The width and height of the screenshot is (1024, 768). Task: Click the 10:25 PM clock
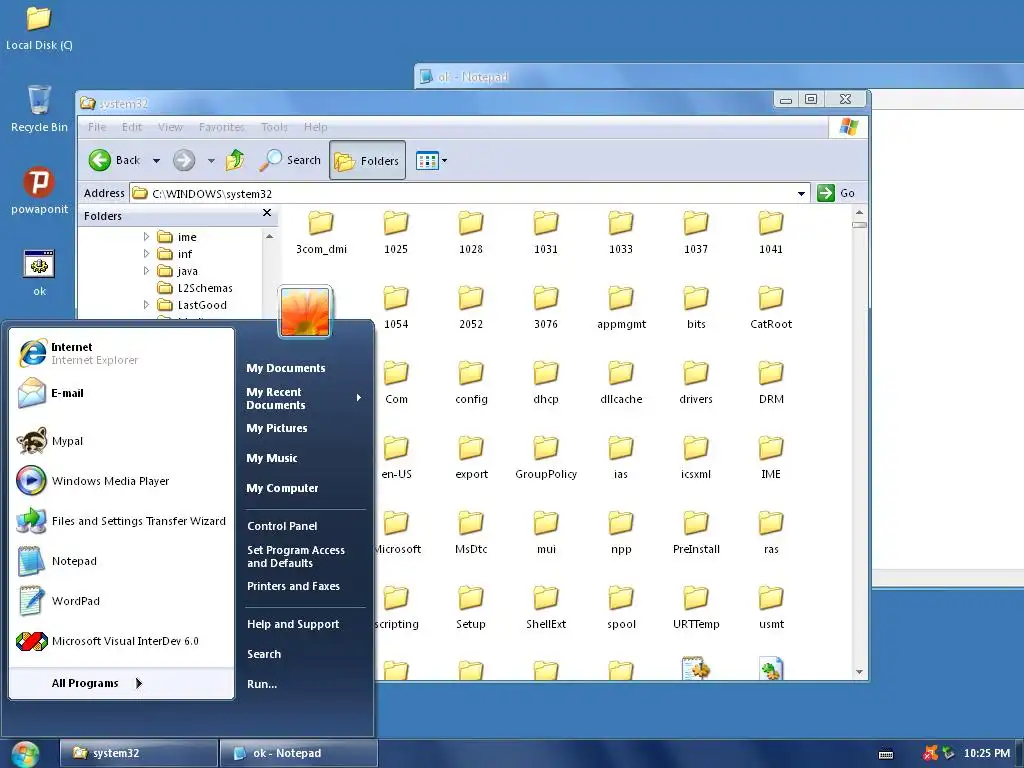(987, 754)
